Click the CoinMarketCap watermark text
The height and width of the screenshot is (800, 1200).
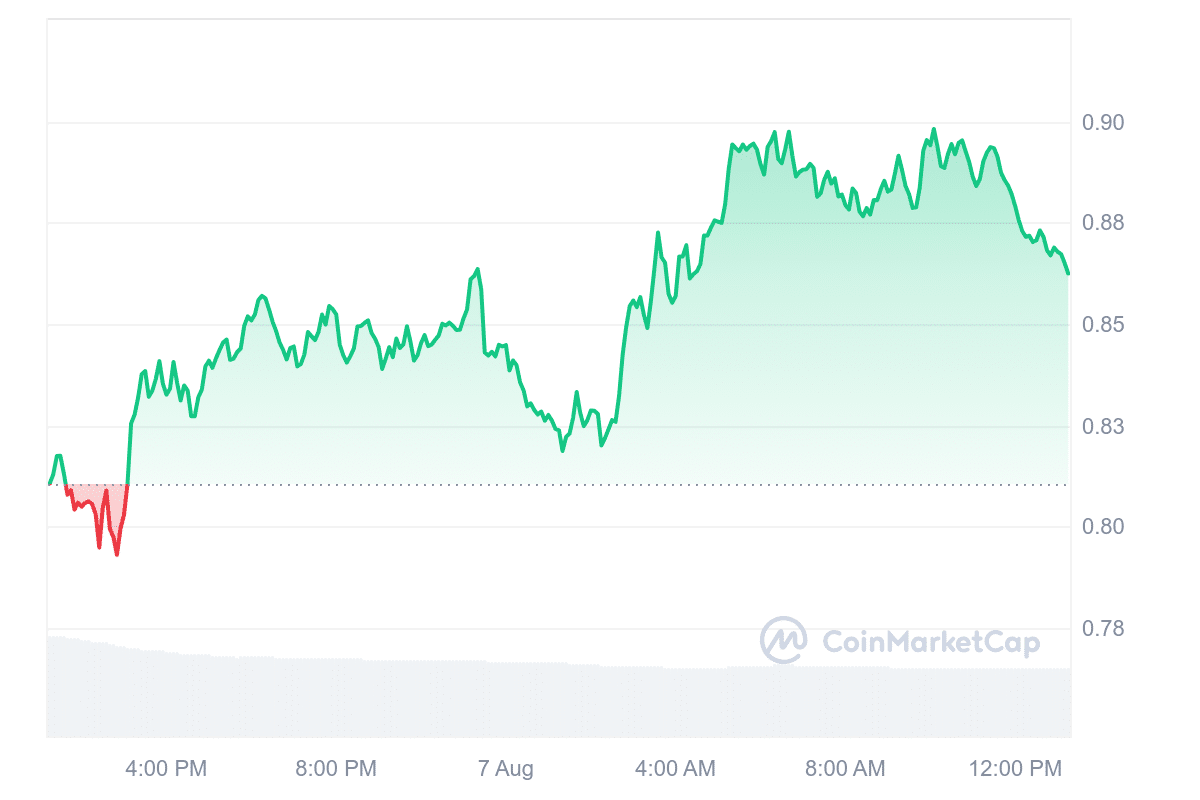(930, 642)
